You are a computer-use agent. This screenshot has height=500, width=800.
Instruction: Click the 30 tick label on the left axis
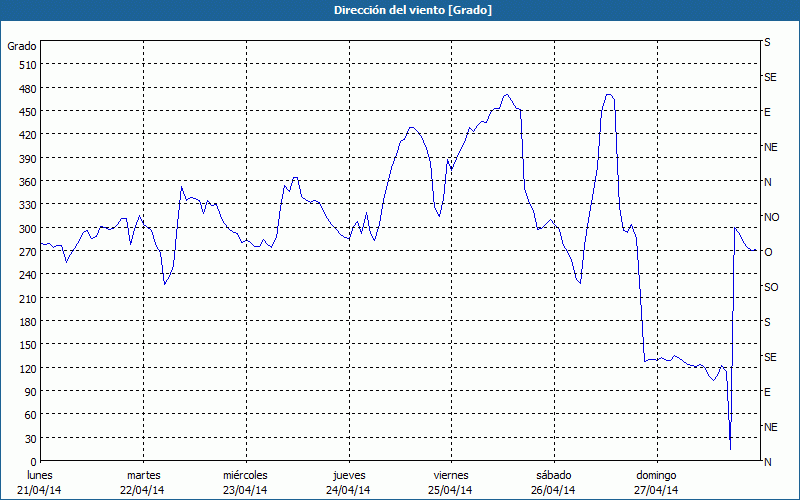(26, 438)
